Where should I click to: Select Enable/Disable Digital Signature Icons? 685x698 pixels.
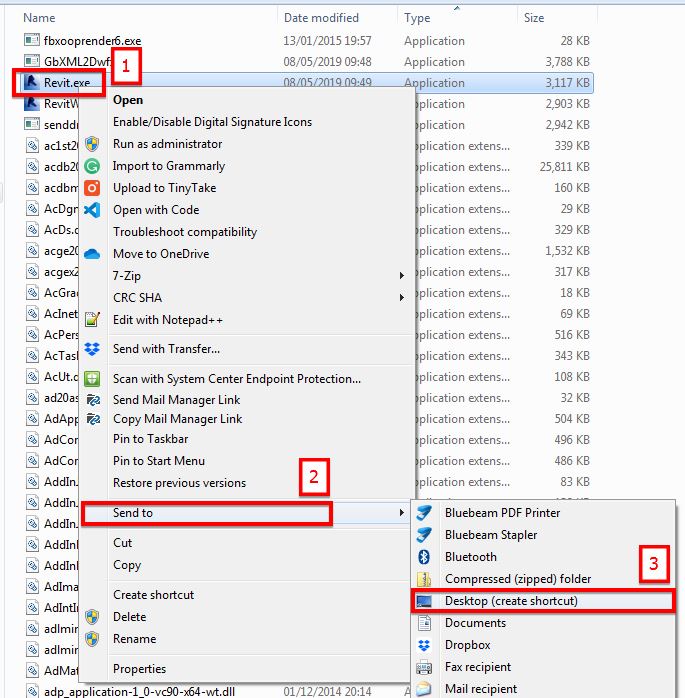point(212,122)
